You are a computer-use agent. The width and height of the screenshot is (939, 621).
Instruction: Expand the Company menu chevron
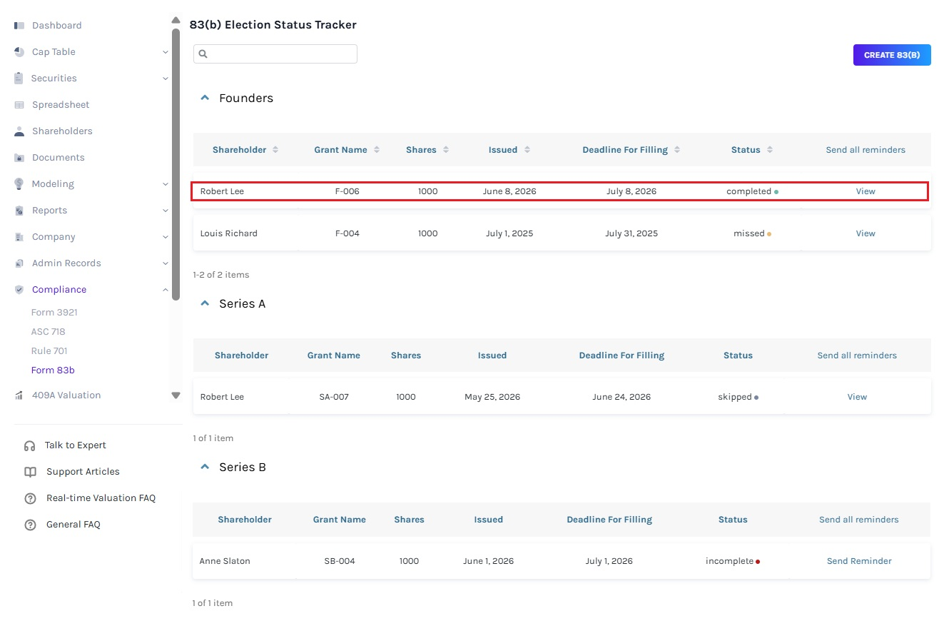tap(165, 237)
